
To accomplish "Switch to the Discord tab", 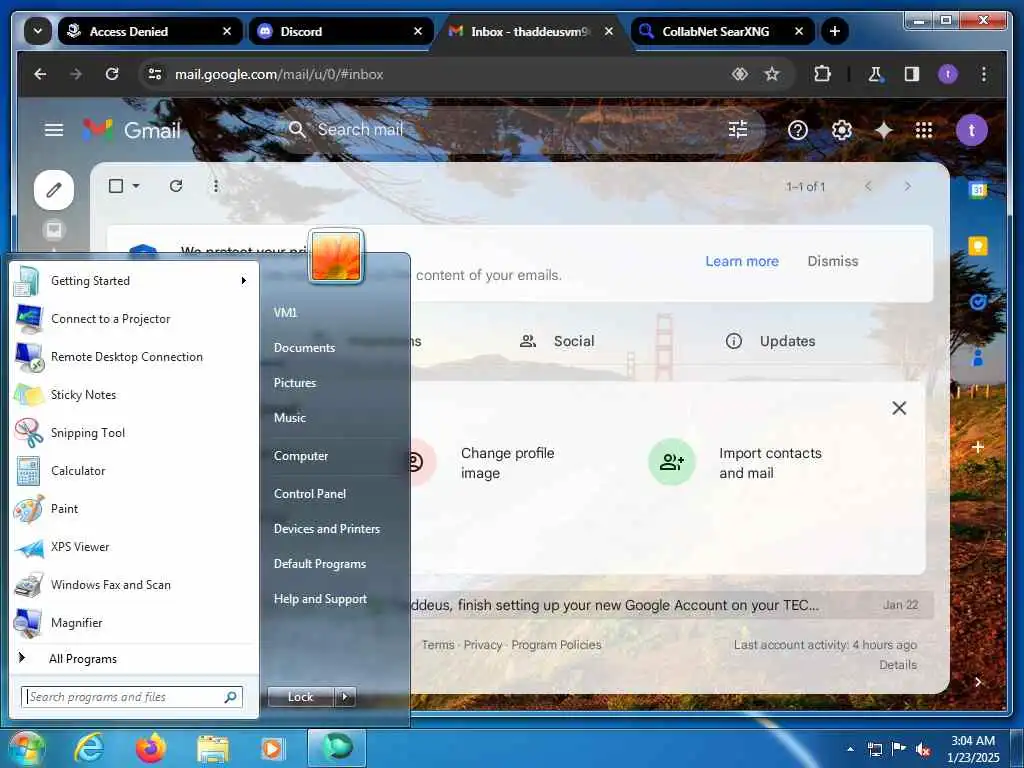I will point(341,31).
